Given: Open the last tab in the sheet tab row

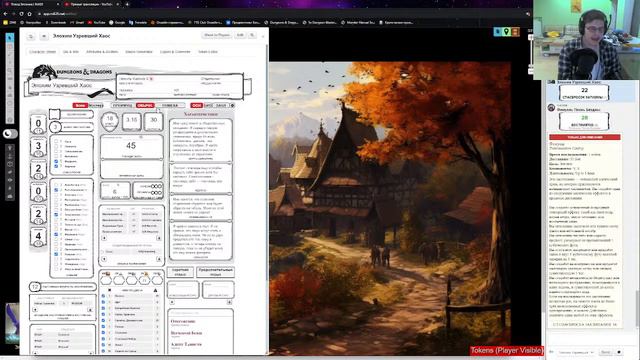Looking at the screenshot, I should tap(208, 52).
